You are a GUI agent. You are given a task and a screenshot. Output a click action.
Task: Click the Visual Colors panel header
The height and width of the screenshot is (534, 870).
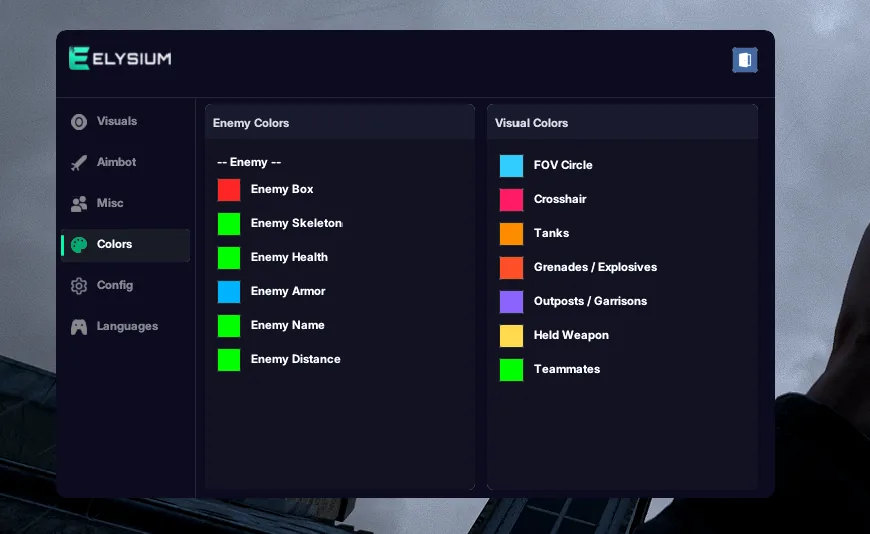pos(622,123)
